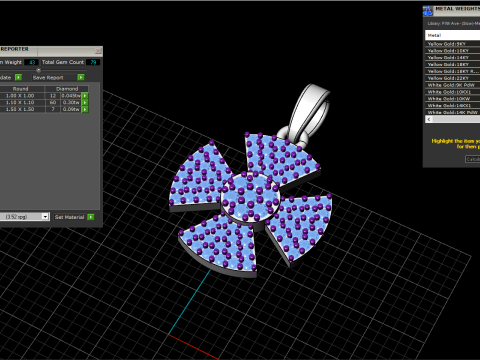Click gem count cell showing 60
The width and height of the screenshot is (480, 360).
click(53, 102)
